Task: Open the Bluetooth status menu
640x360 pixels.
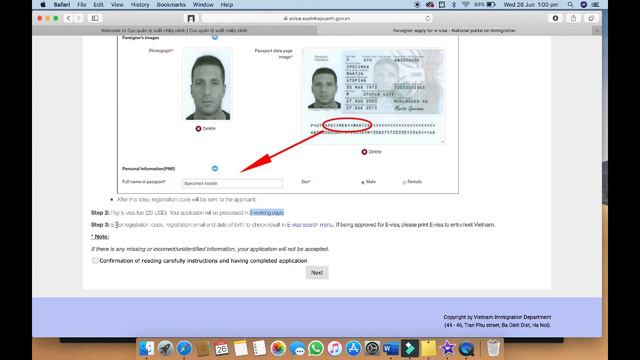Action: (453, 5)
